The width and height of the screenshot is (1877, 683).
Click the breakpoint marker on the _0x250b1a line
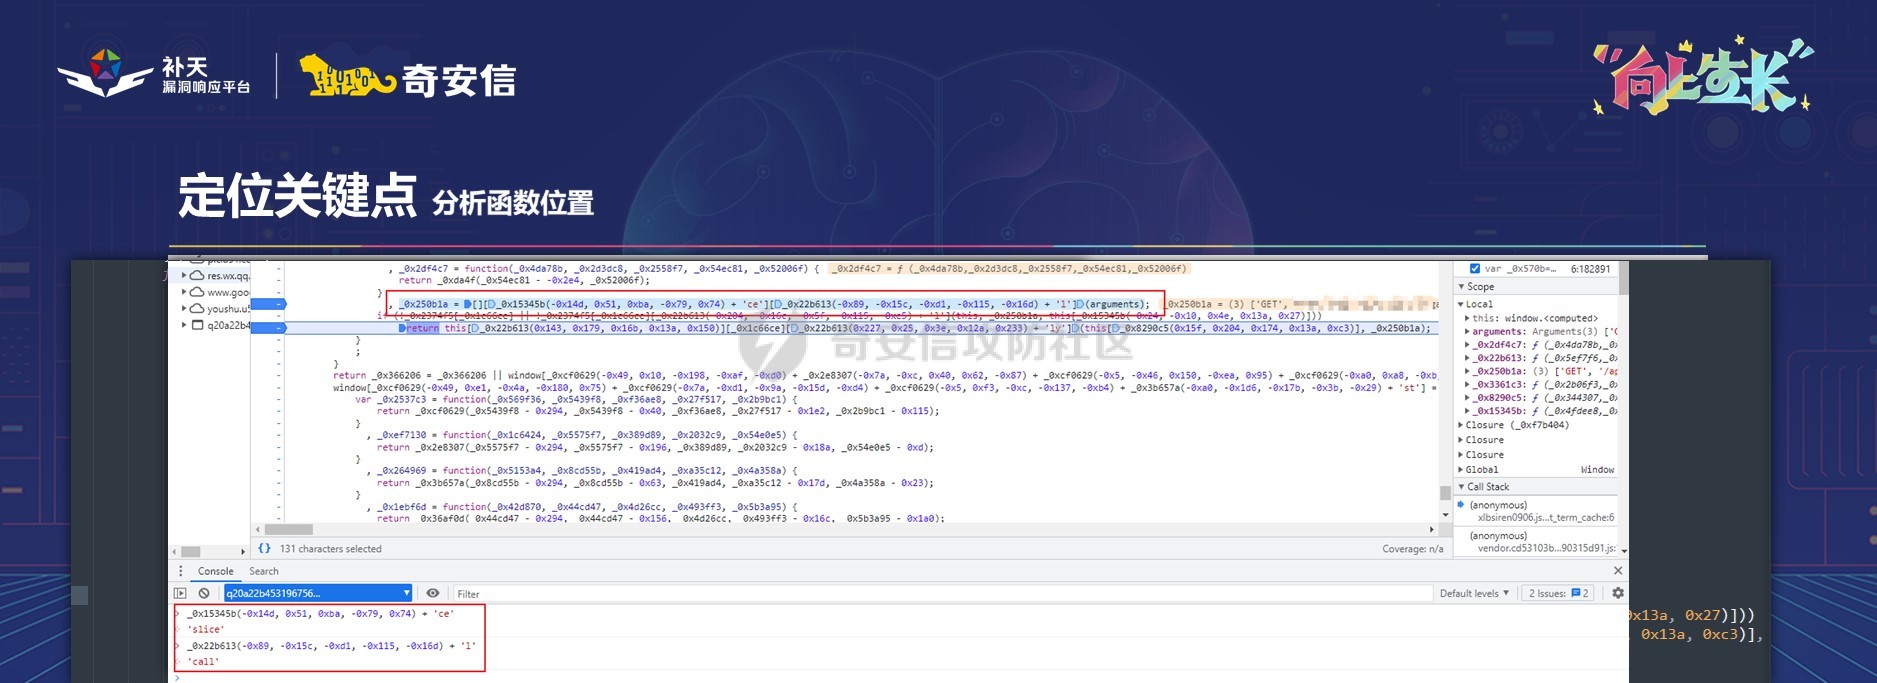[268, 304]
